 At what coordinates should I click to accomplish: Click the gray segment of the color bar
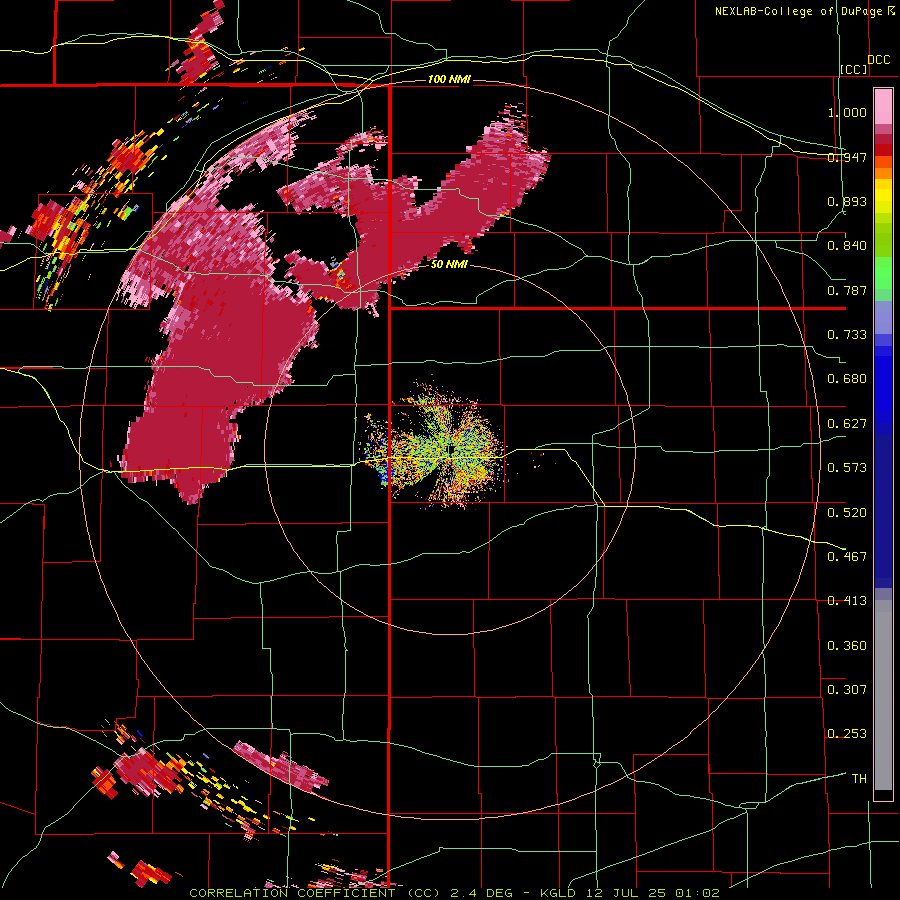tap(883, 695)
